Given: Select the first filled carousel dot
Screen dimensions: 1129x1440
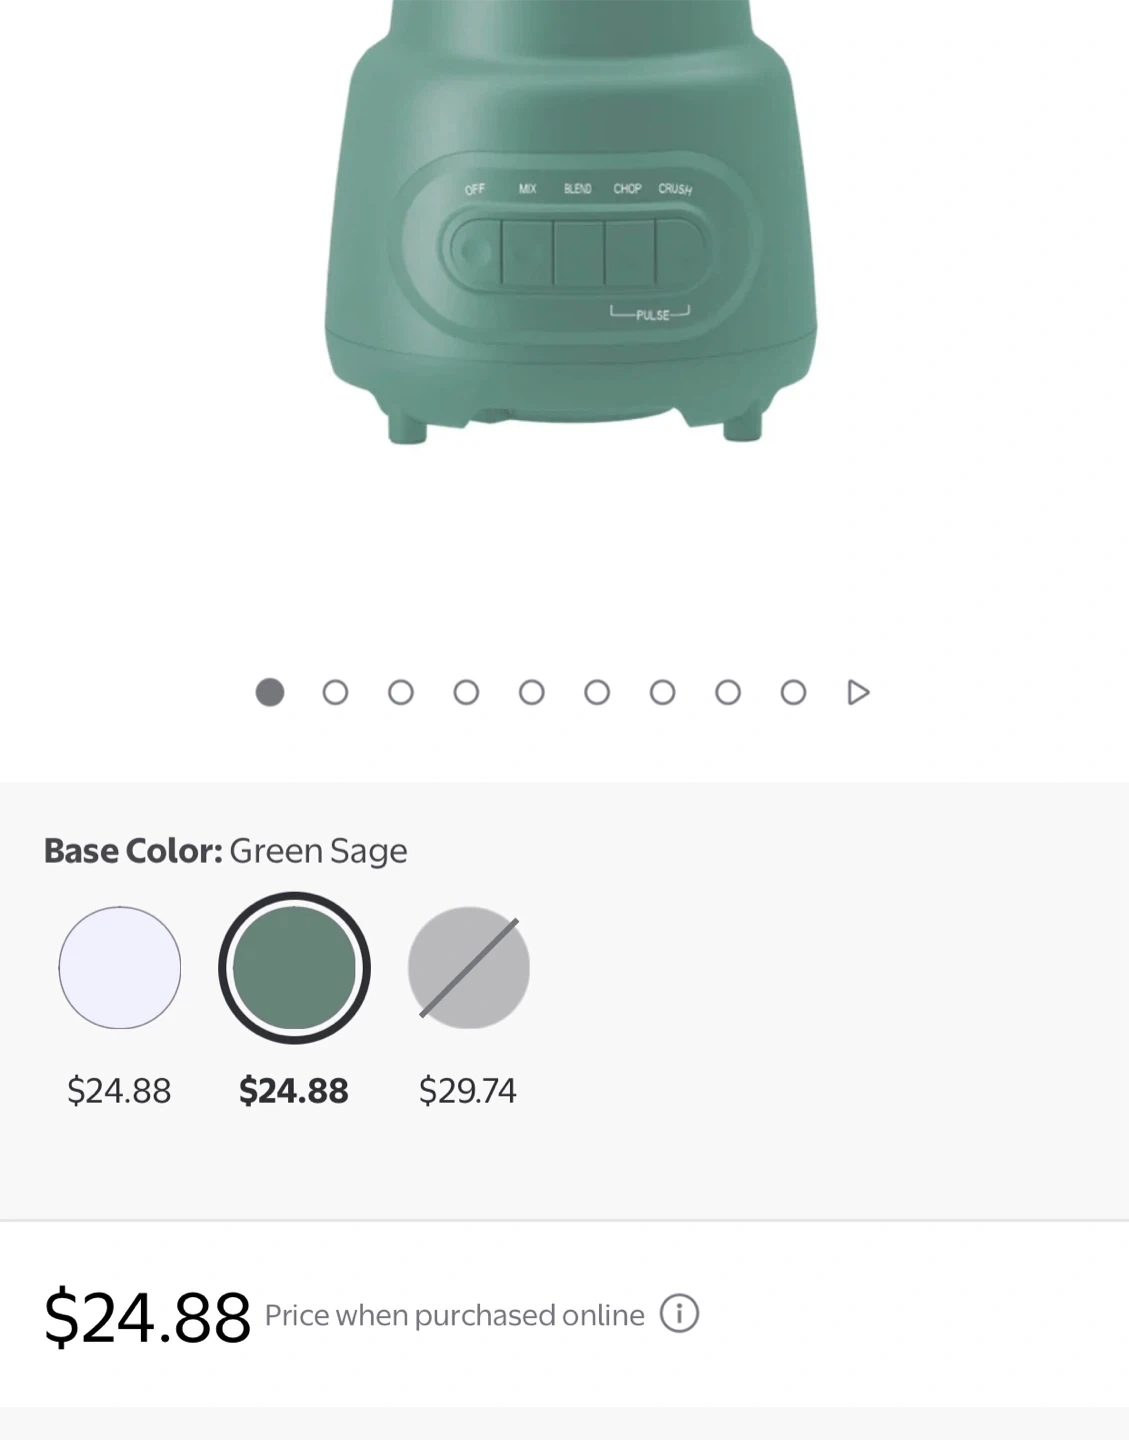Looking at the screenshot, I should (x=270, y=692).
